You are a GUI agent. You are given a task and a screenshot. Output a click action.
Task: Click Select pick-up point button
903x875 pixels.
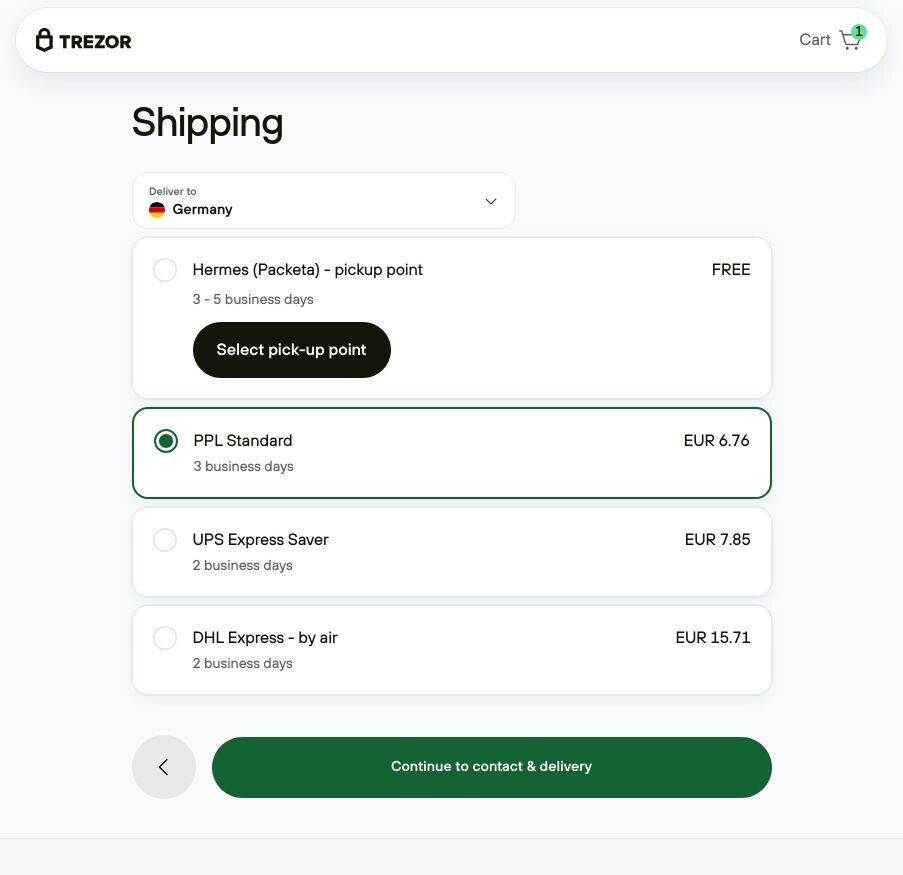tap(291, 350)
